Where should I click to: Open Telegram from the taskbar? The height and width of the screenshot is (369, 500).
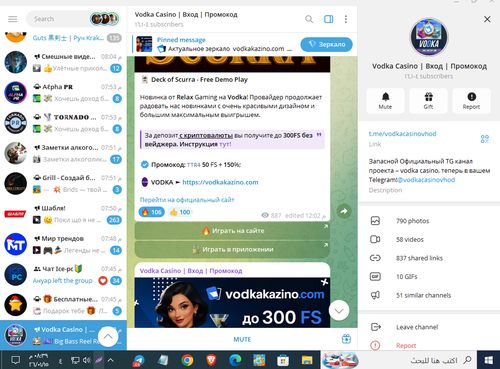point(139,360)
